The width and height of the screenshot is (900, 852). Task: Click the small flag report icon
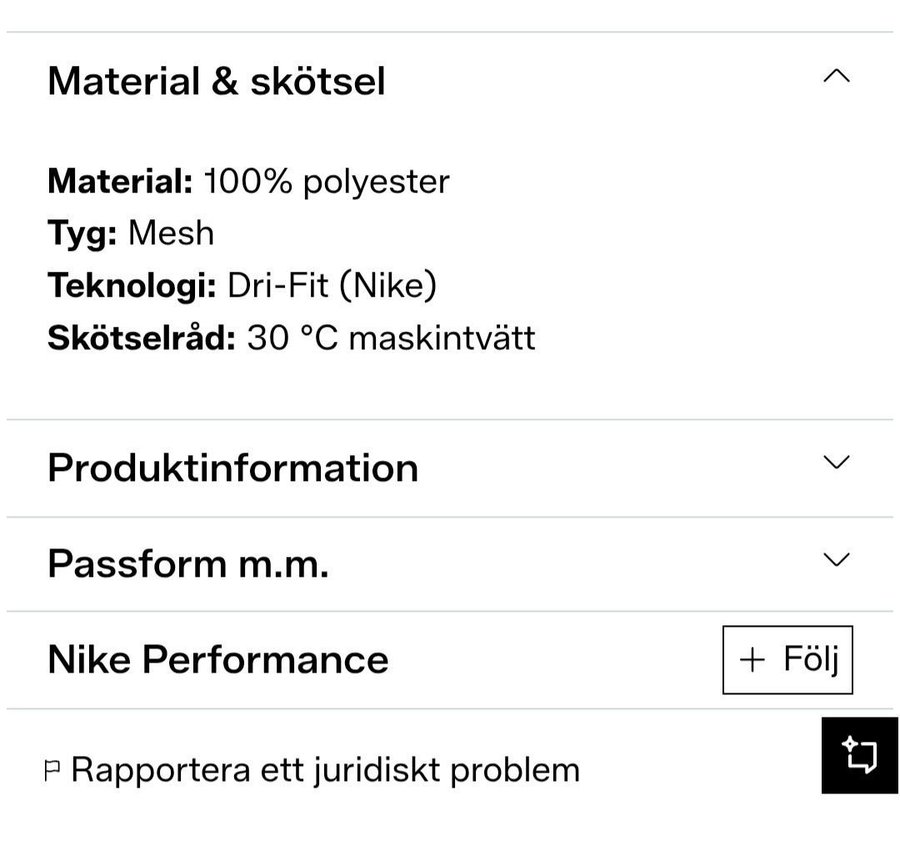53,771
